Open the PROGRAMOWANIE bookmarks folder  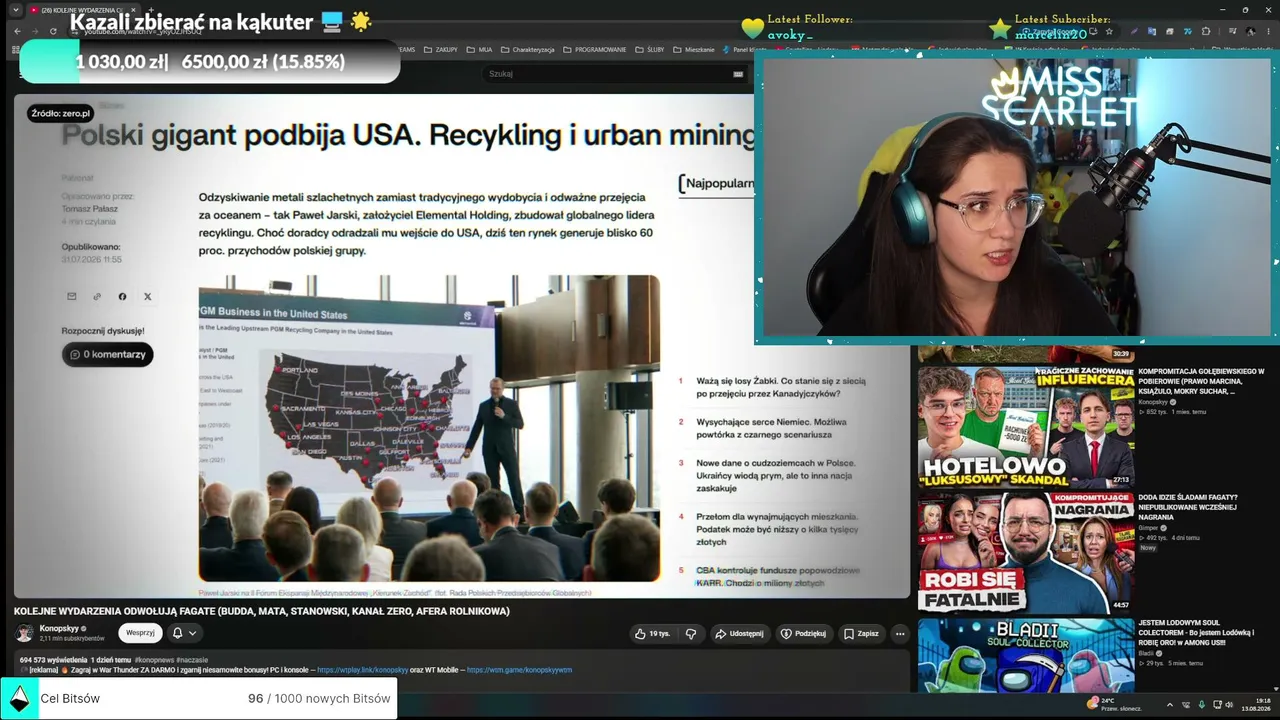tap(595, 49)
